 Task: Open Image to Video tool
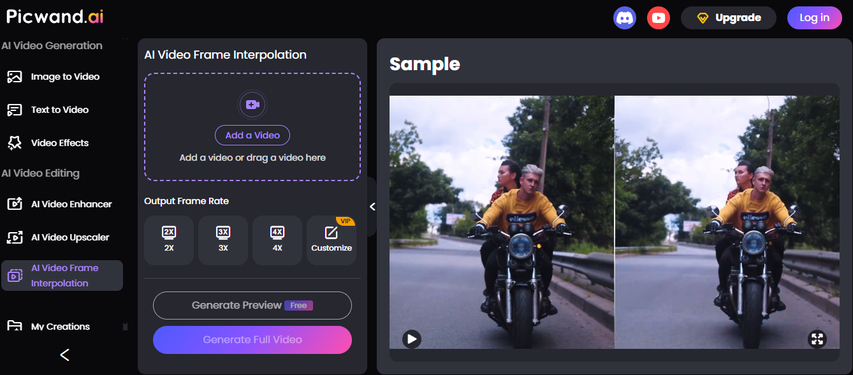54,77
